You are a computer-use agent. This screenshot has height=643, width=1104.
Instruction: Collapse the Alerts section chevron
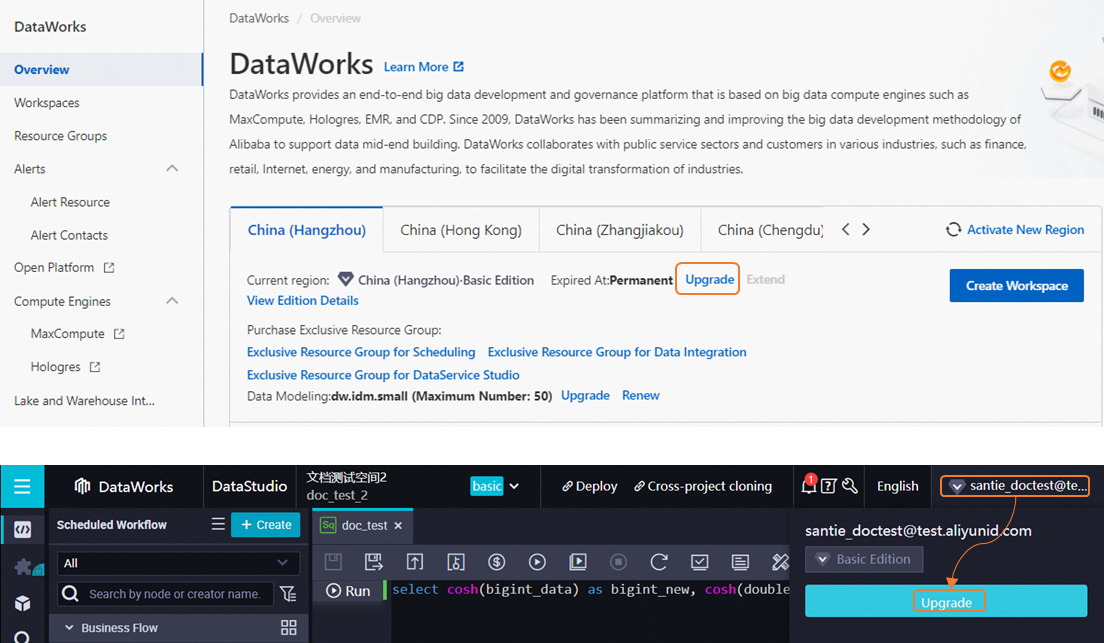pos(172,168)
